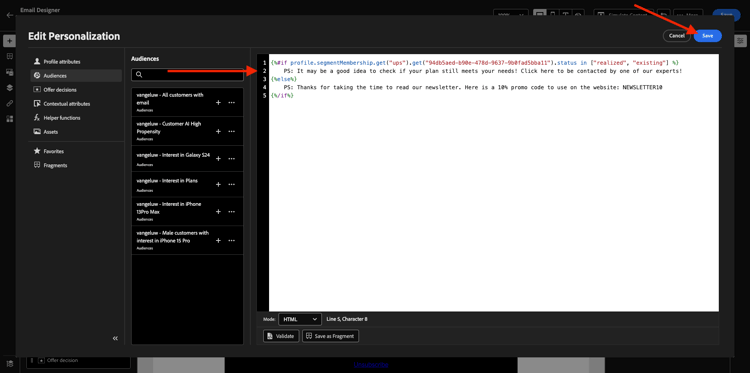Add 'Customer AI High Propensity' audience

tap(218, 131)
